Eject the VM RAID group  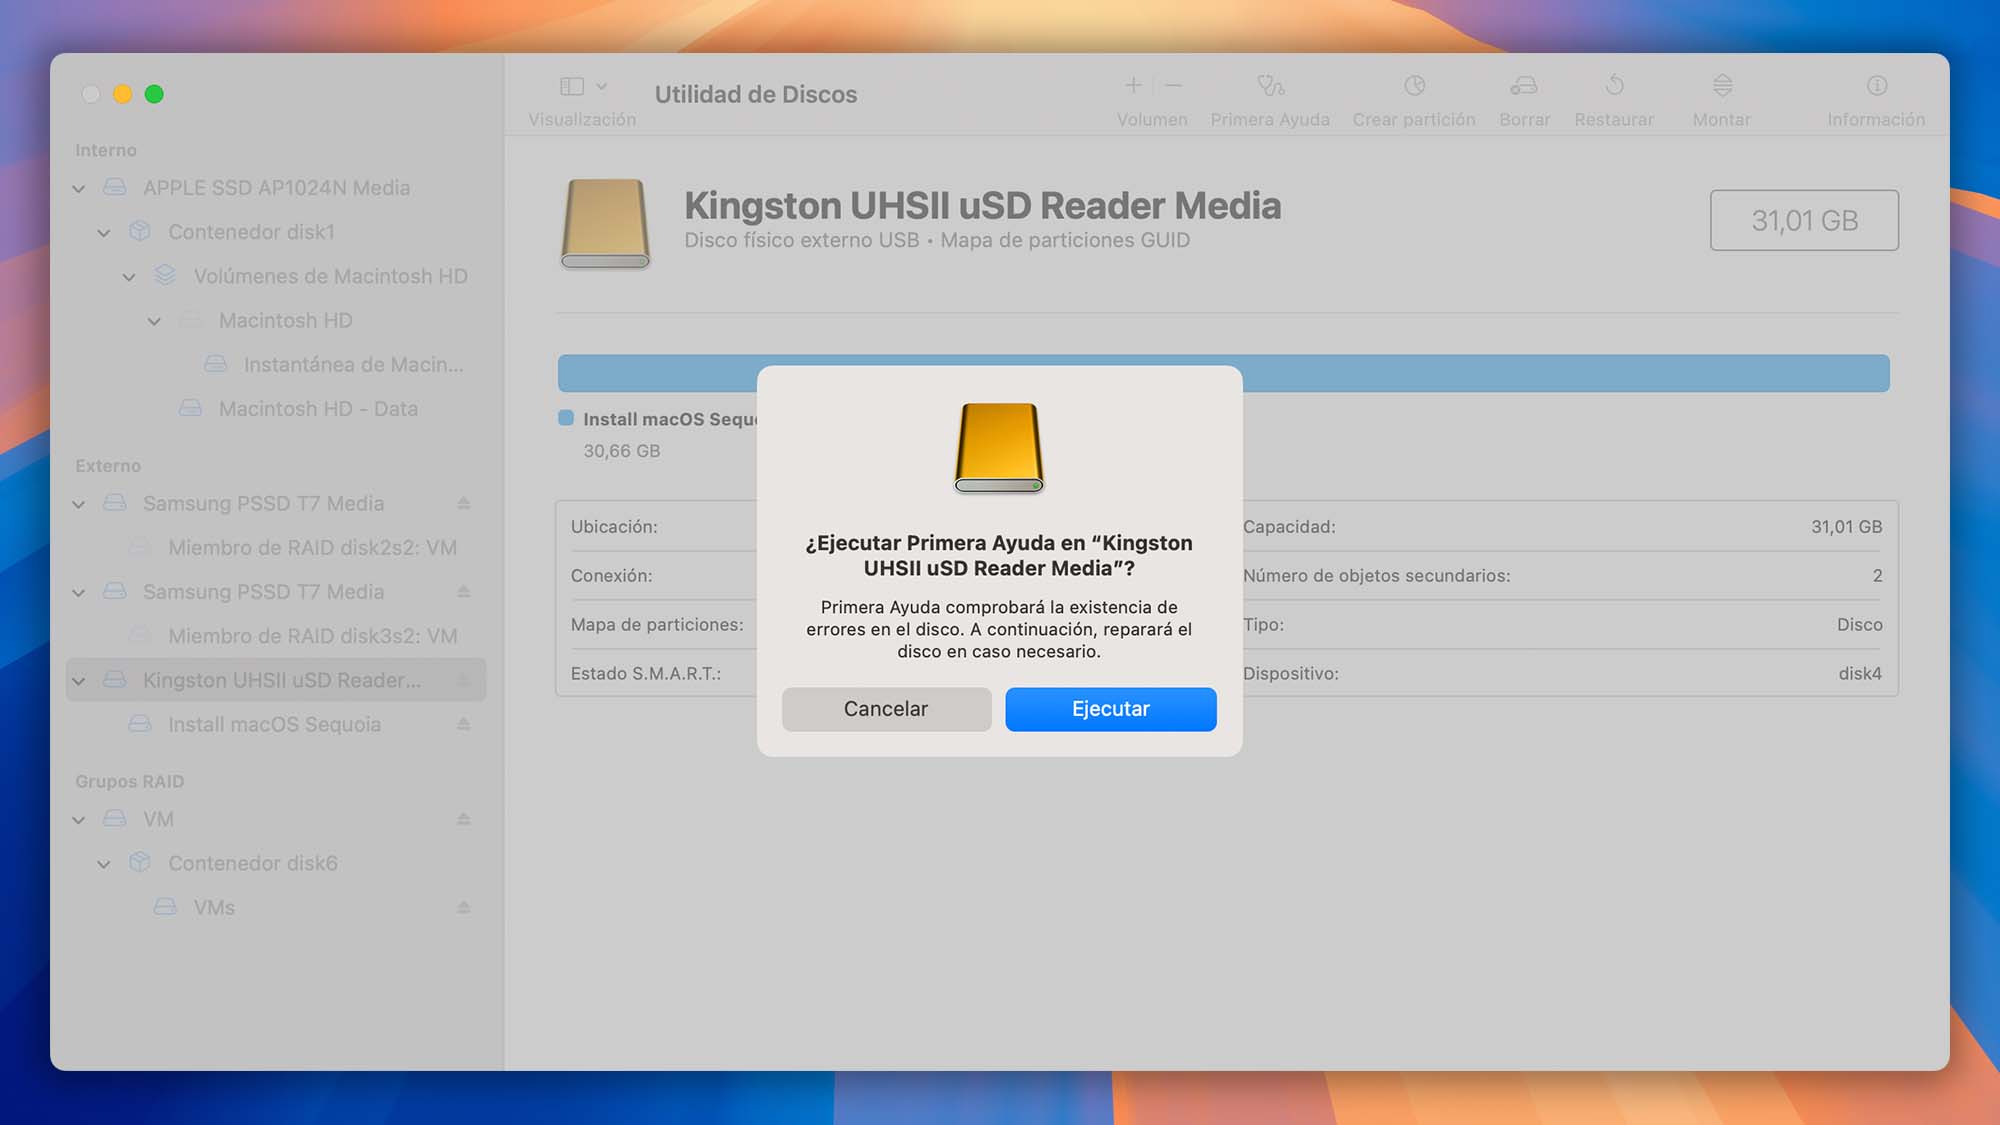(464, 819)
